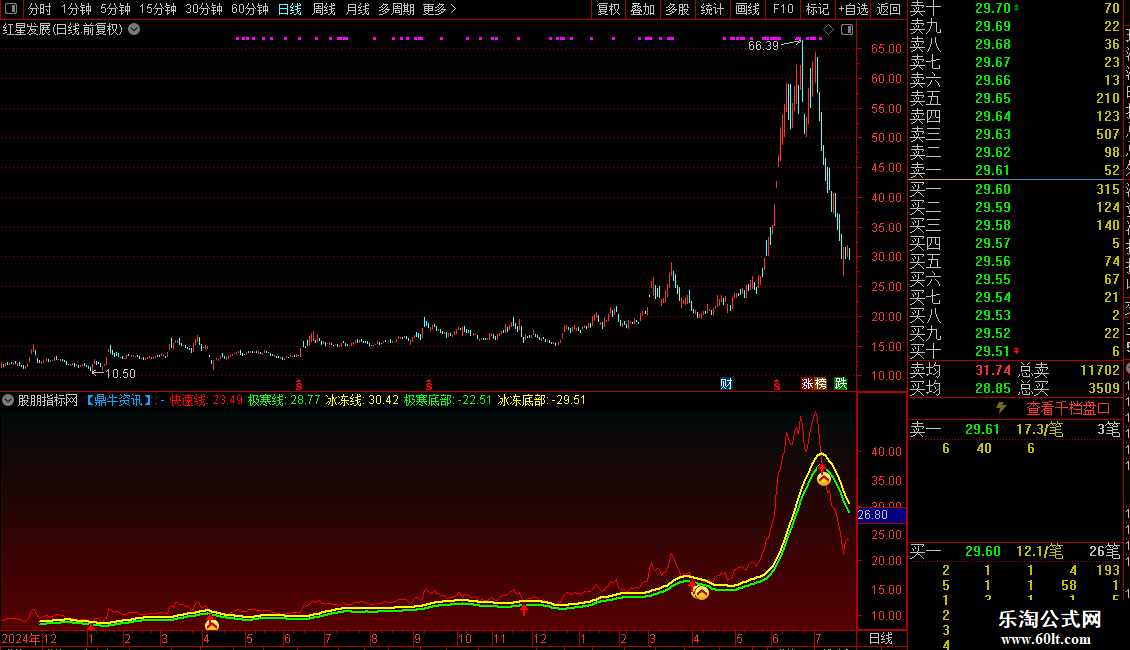The height and width of the screenshot is (650, 1130).
Task: Click the 极寒底部 -22.51 value
Action: coord(448,400)
